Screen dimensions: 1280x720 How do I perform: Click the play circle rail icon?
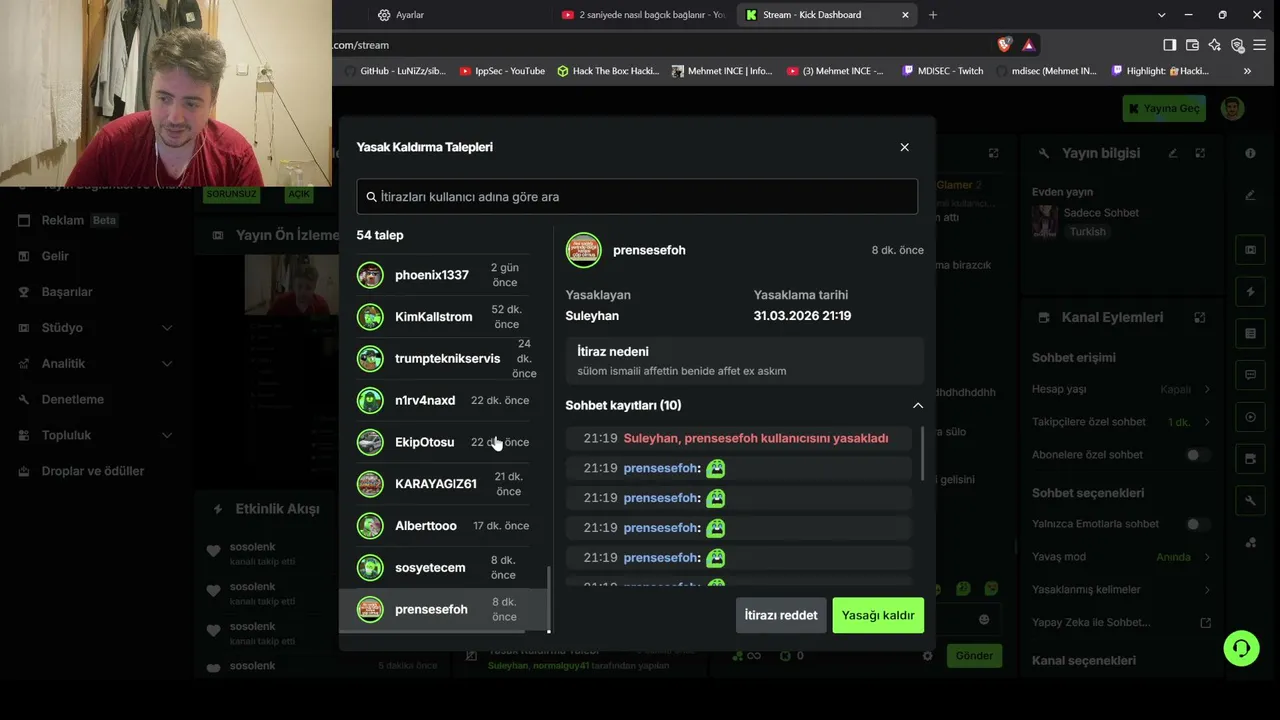(x=1250, y=417)
